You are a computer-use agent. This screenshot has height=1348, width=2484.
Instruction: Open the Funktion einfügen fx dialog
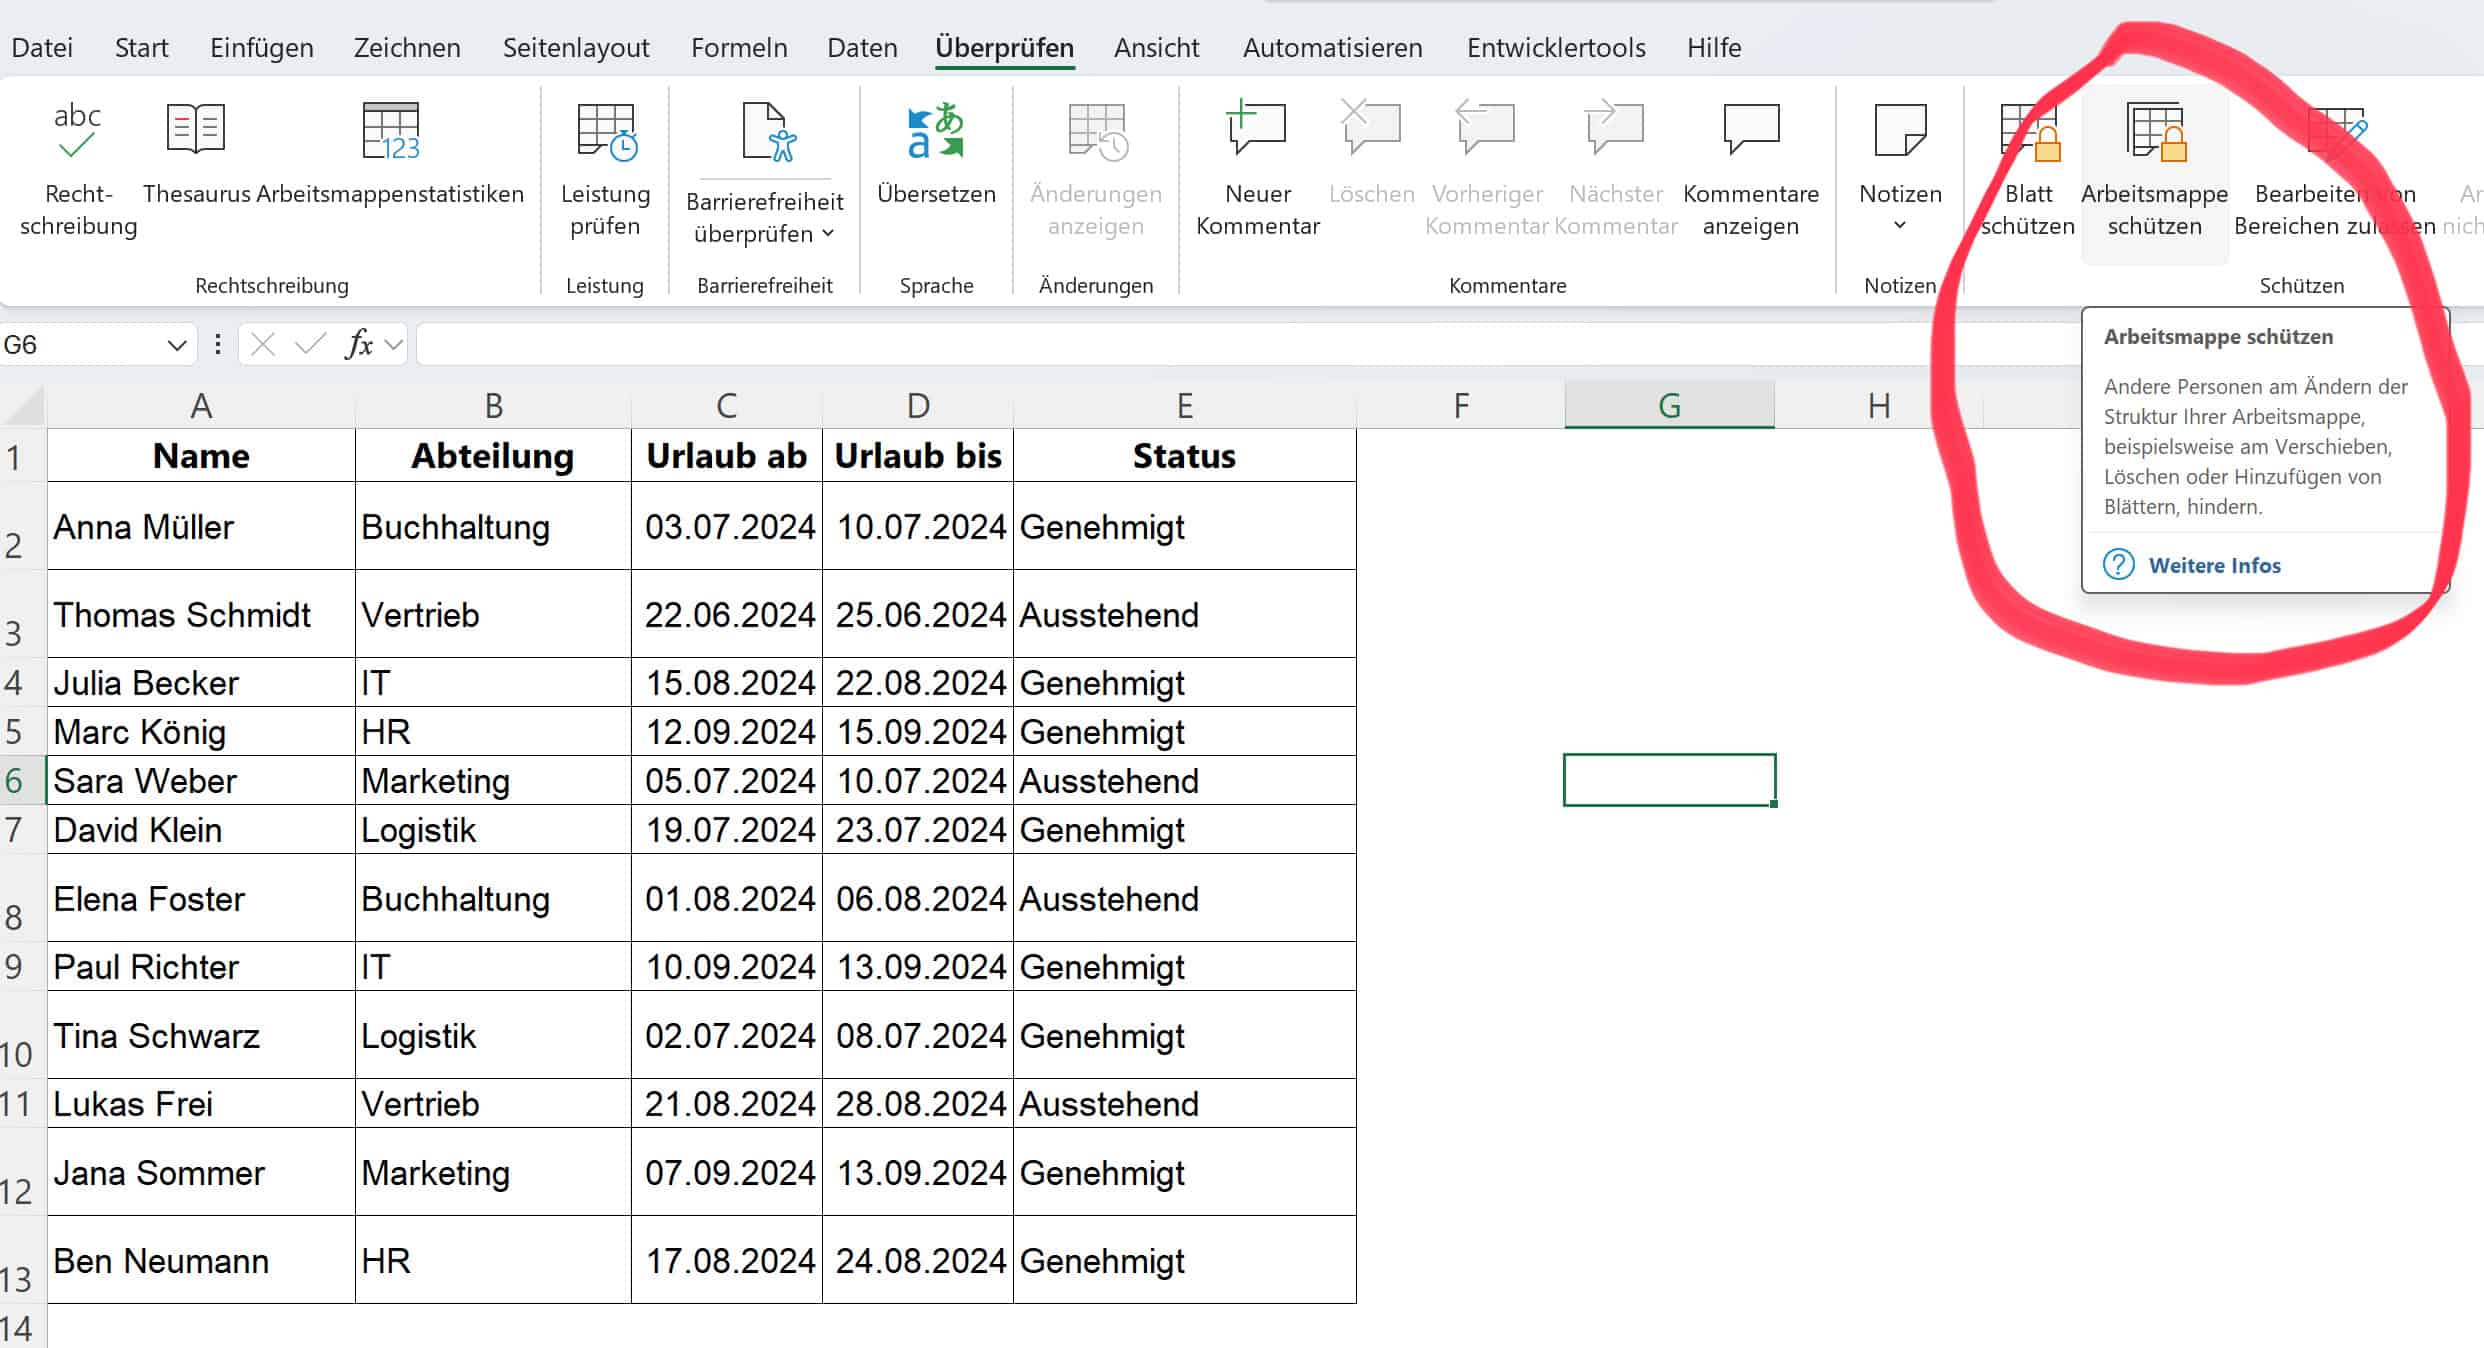[360, 344]
